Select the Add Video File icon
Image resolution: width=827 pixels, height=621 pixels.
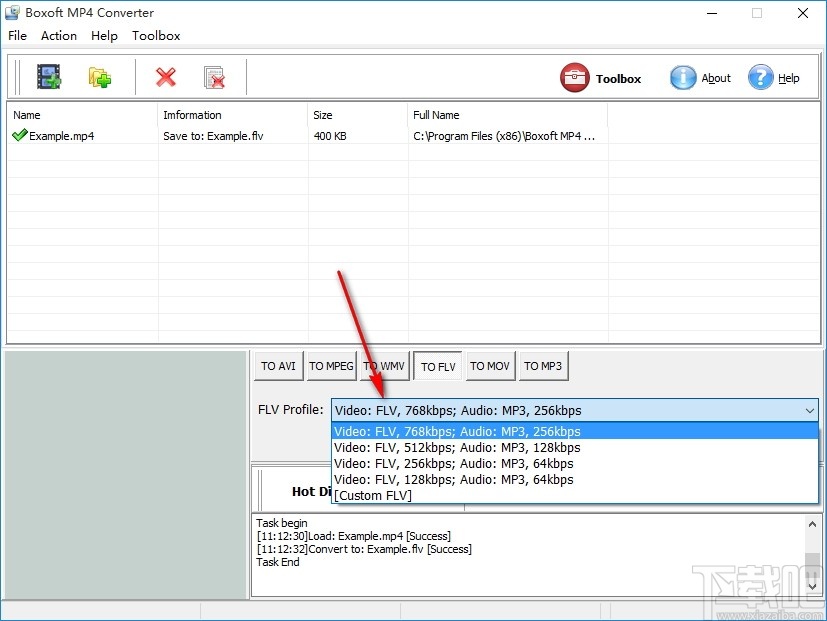48,76
